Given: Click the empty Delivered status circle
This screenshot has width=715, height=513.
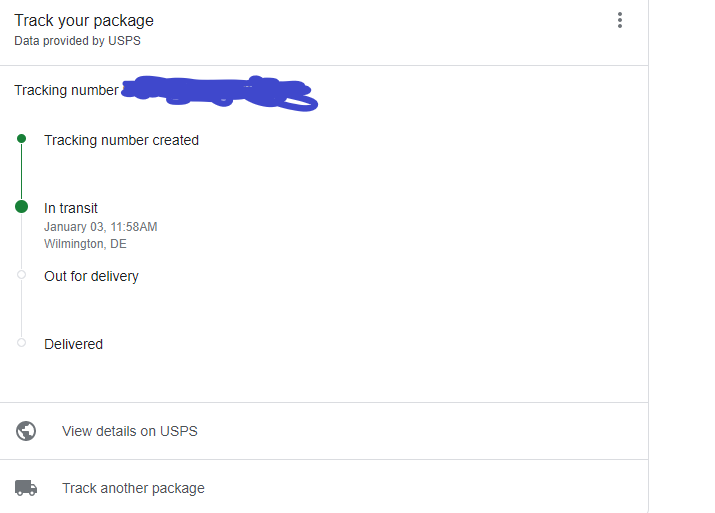Looking at the screenshot, I should click(x=21, y=342).
